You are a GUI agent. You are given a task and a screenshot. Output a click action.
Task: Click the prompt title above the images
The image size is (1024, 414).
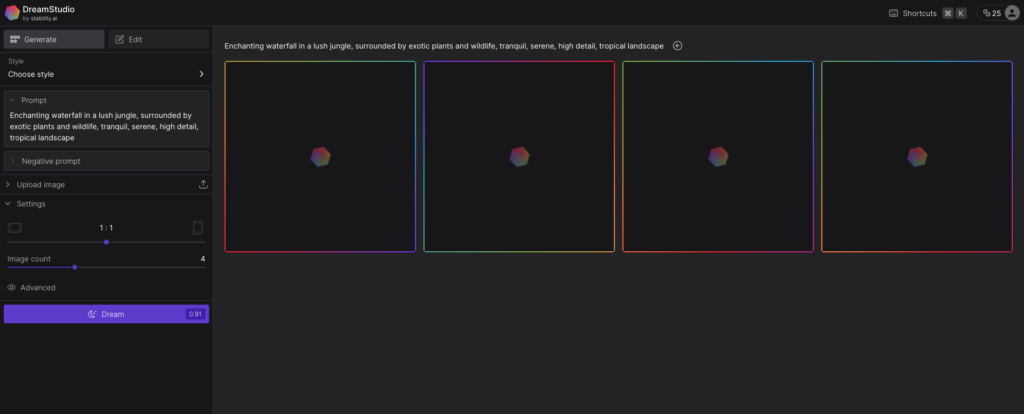click(444, 46)
